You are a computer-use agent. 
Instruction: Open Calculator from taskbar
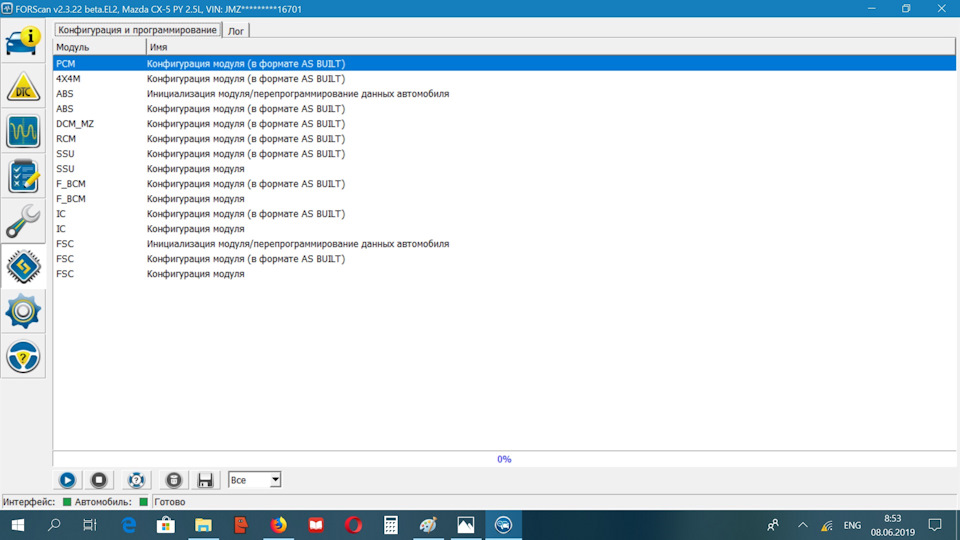coord(391,525)
